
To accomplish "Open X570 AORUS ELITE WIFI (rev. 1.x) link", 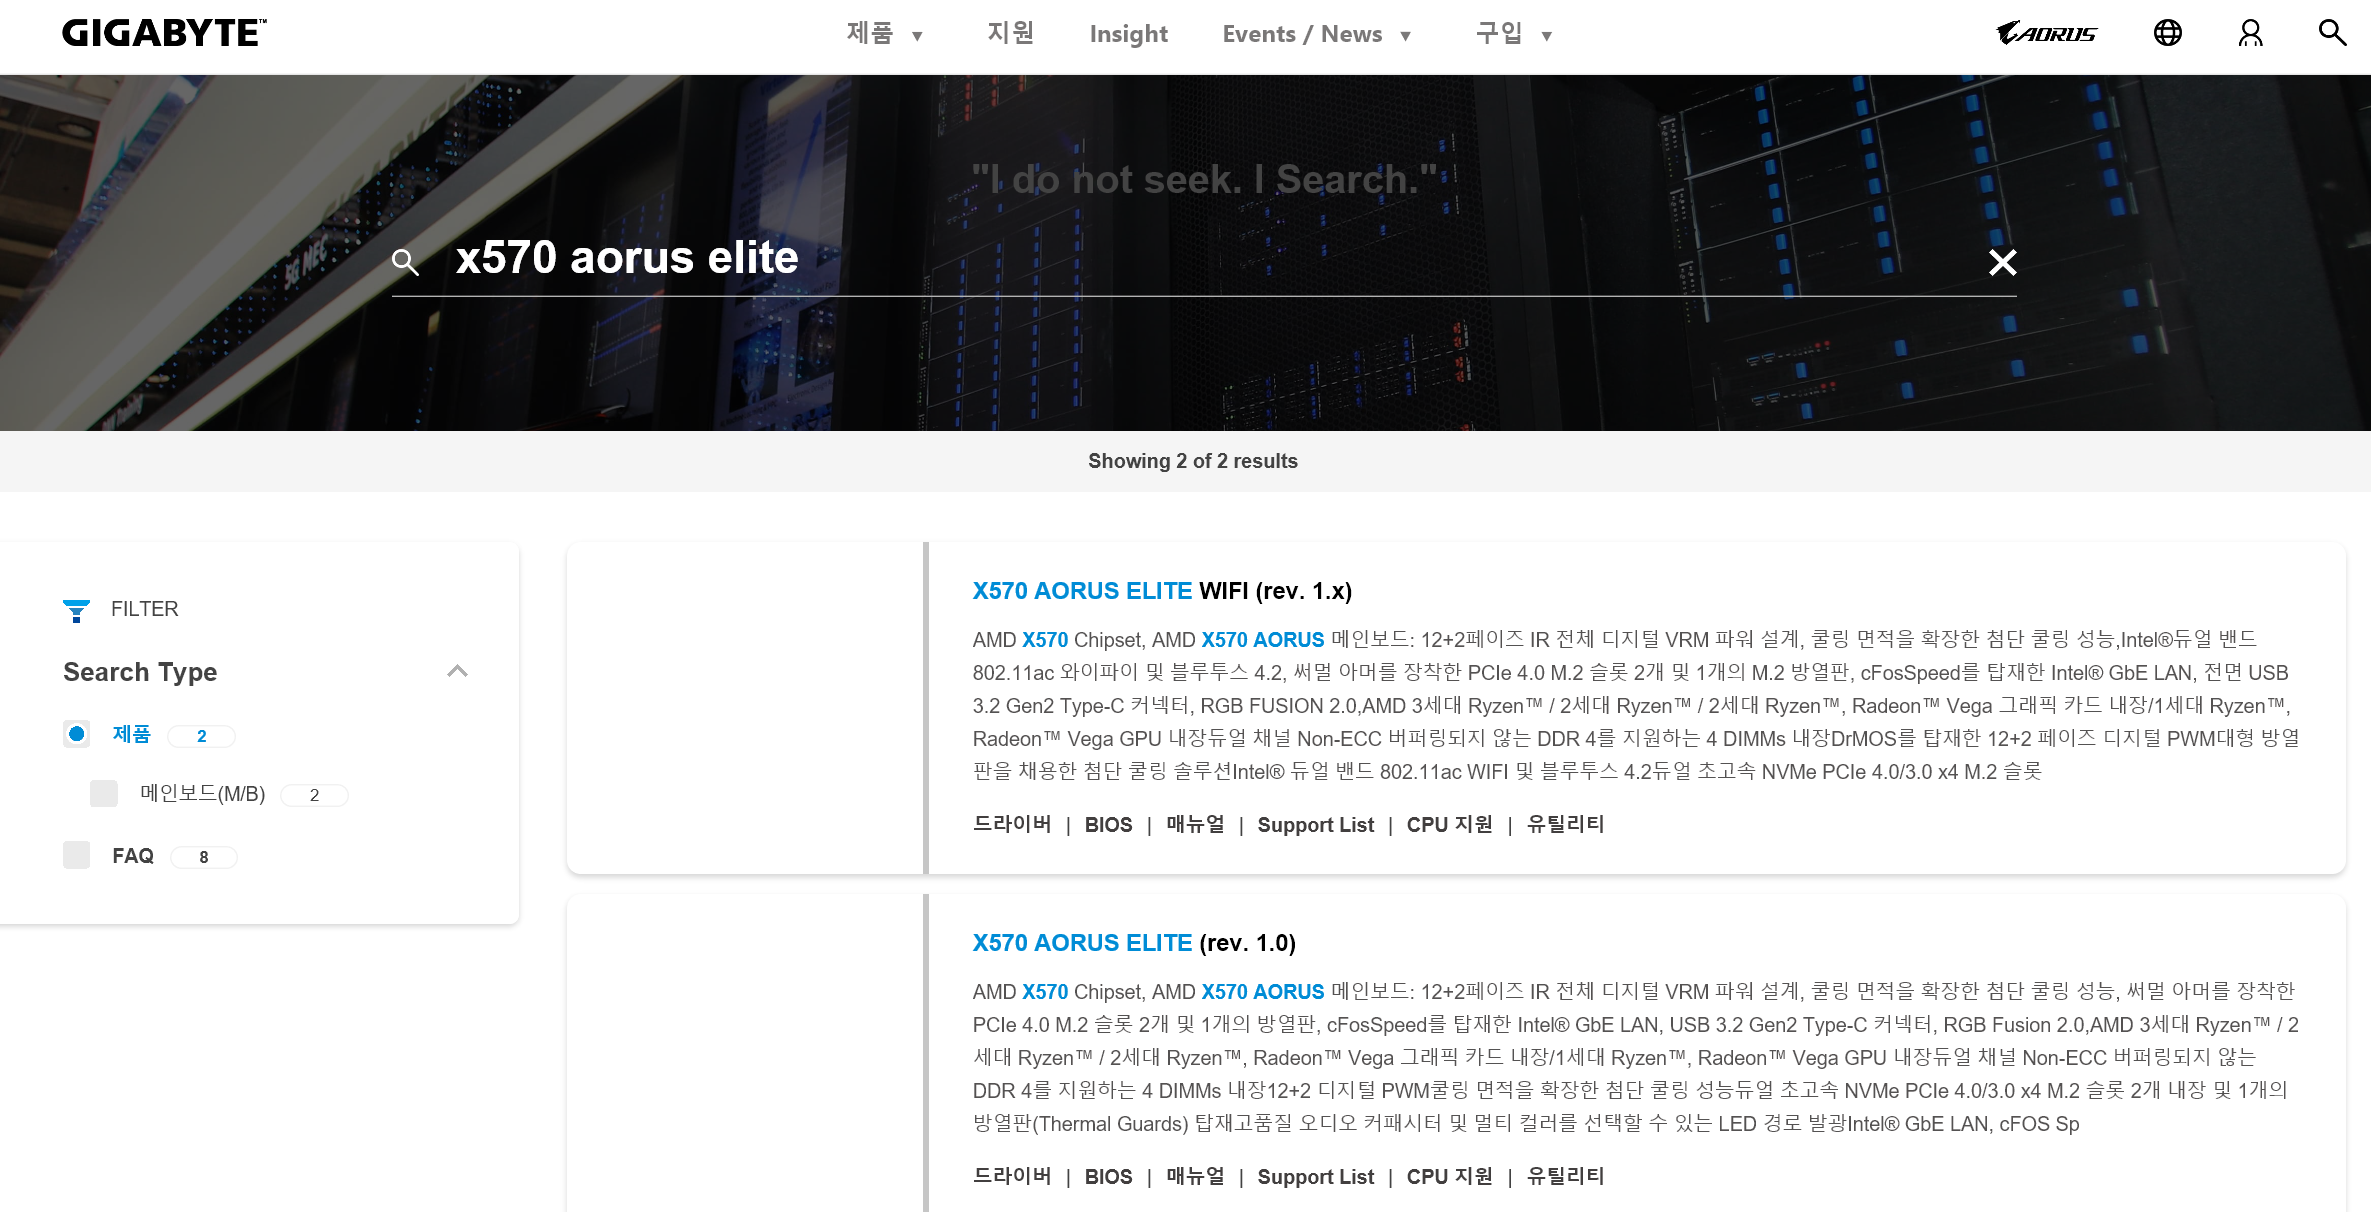I will click(1162, 591).
